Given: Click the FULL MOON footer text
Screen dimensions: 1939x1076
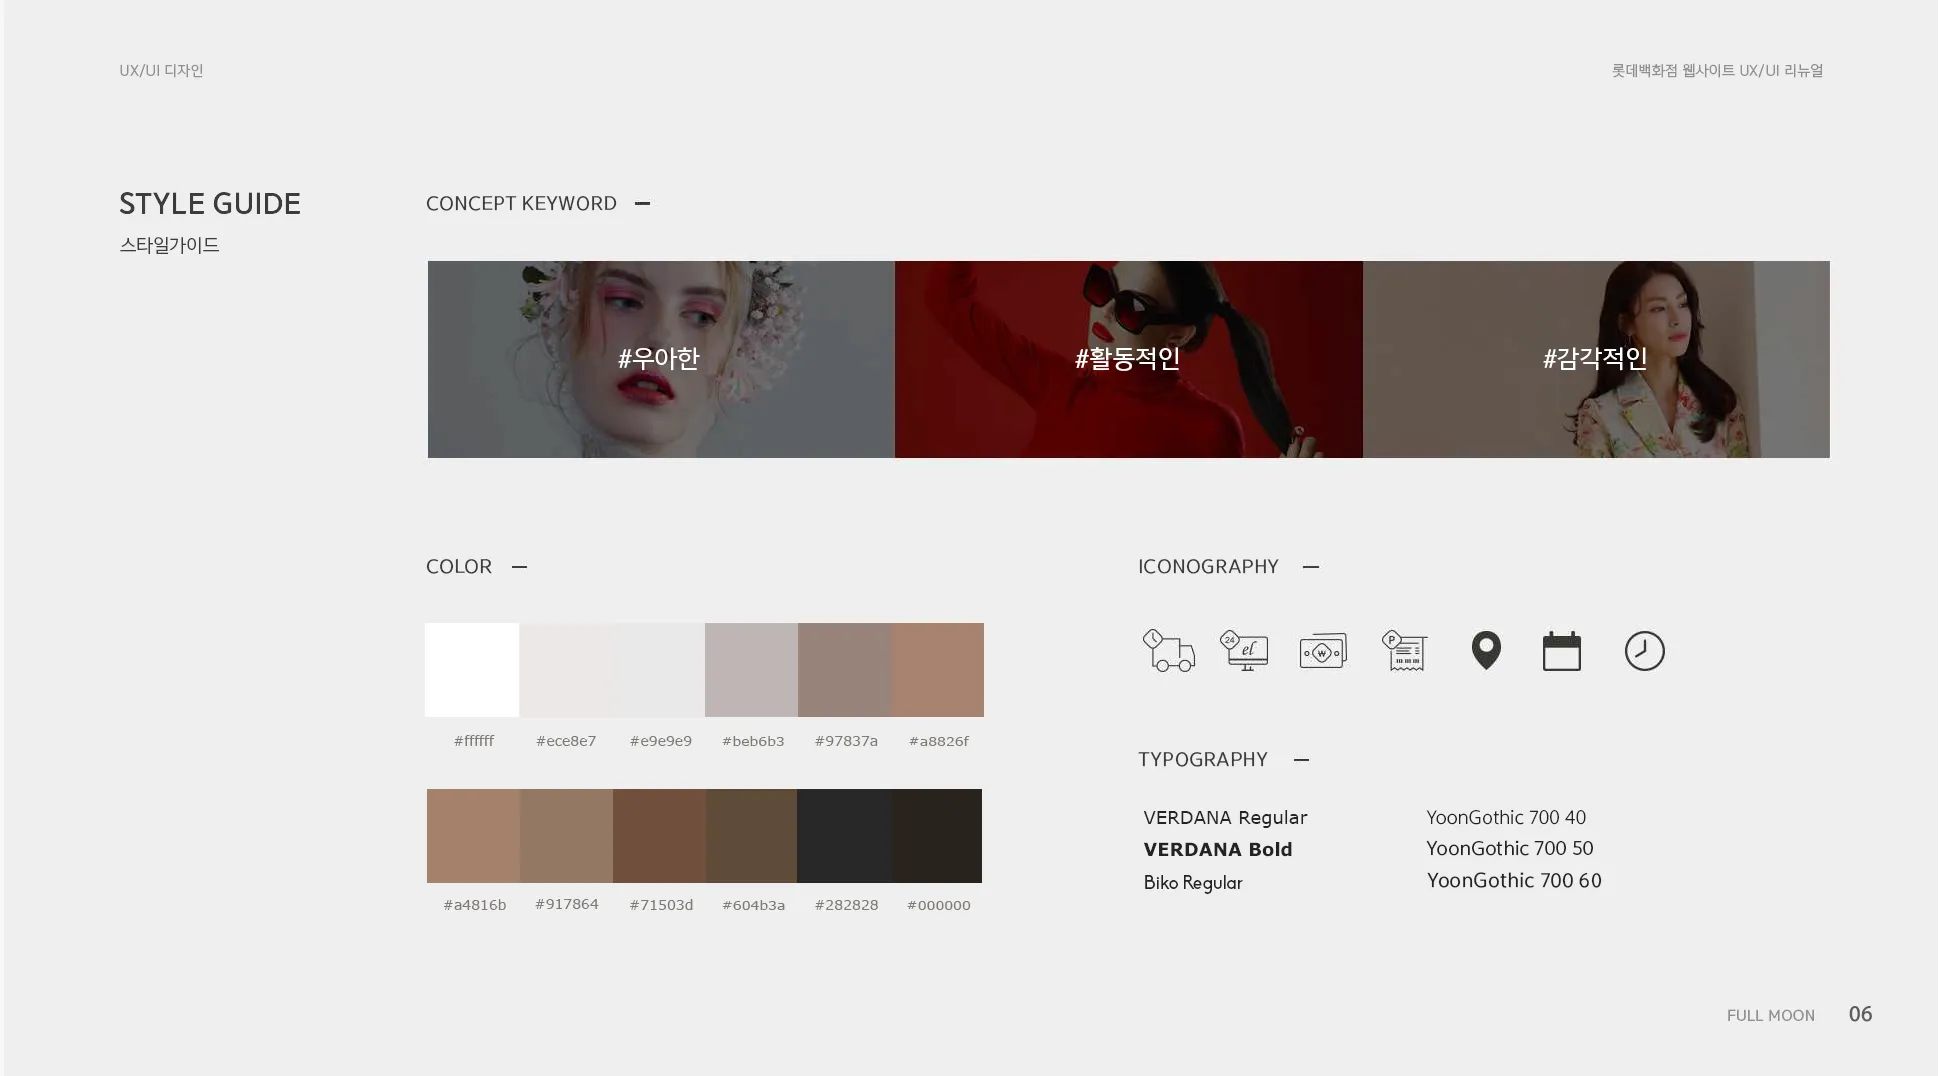Looking at the screenshot, I should tap(1770, 1015).
